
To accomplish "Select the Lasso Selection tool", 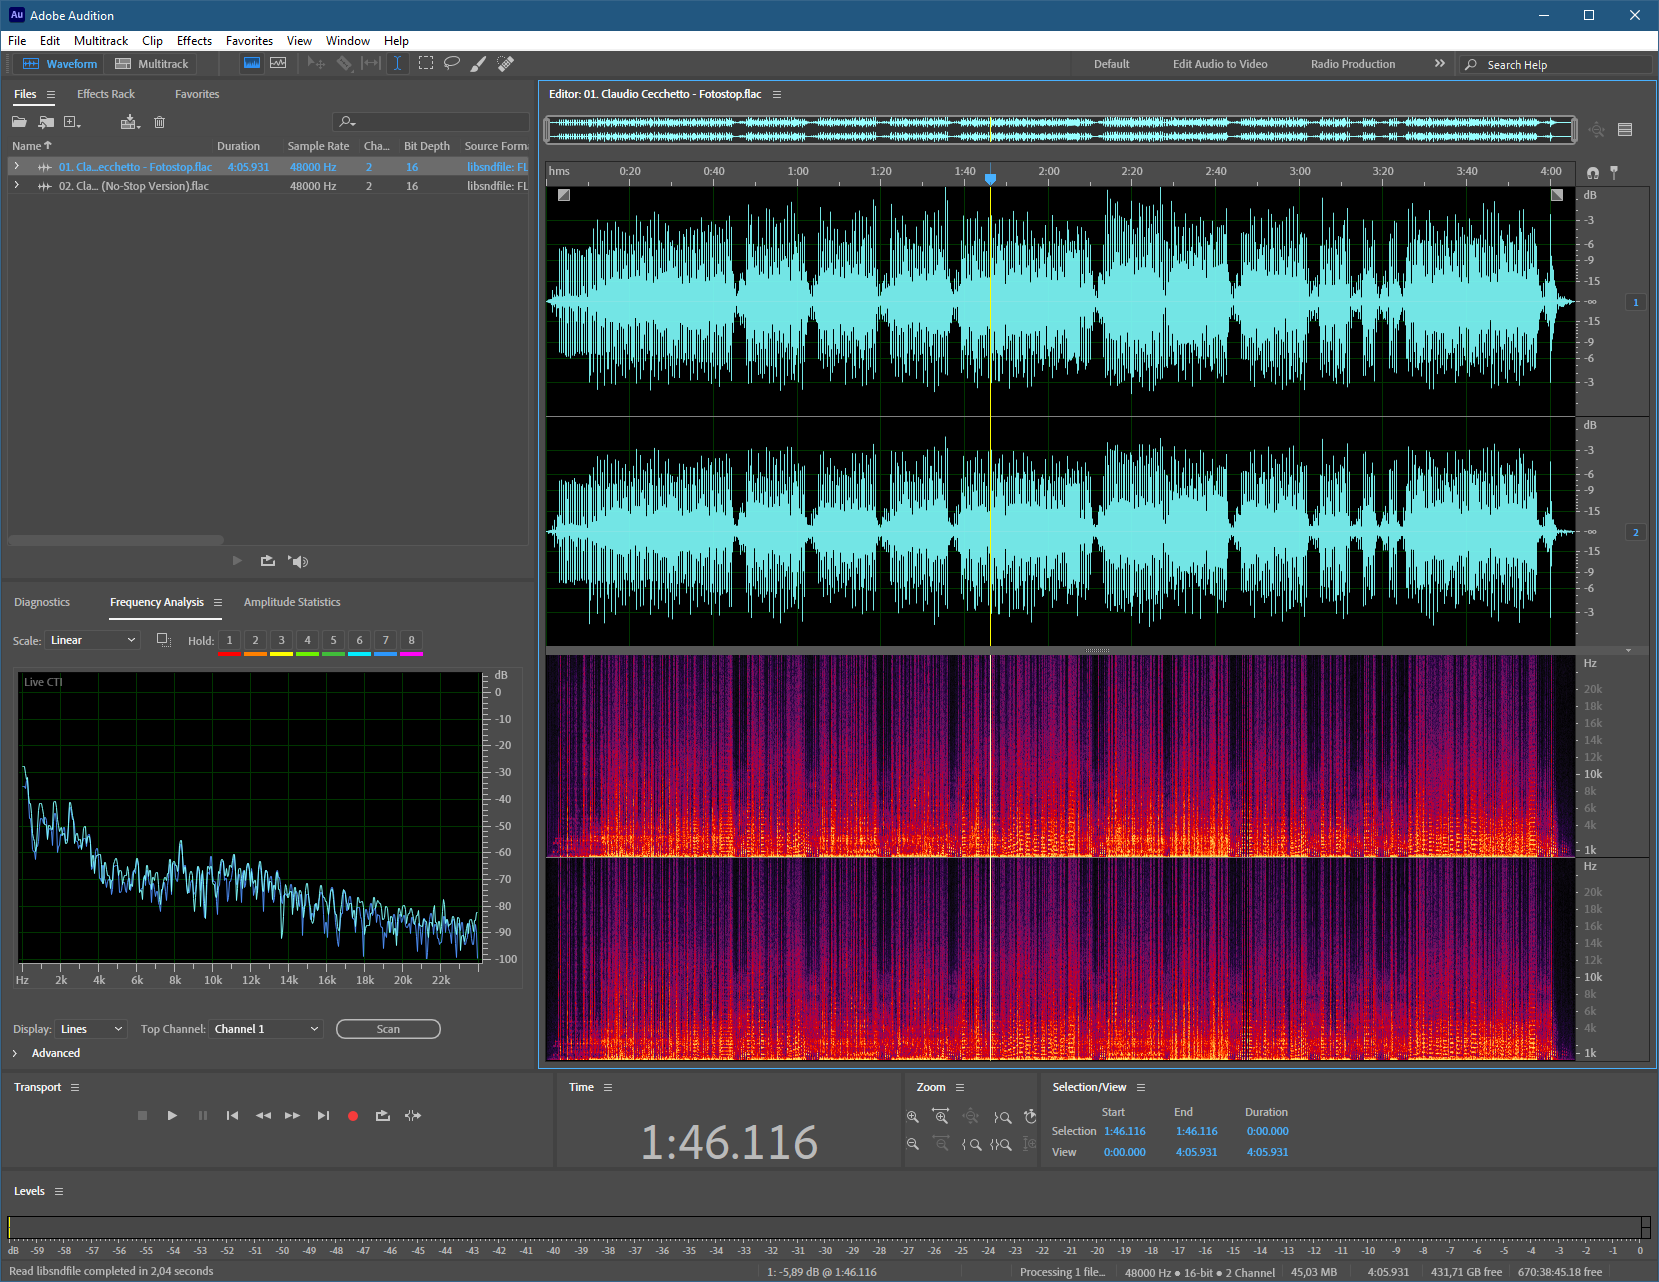I will [452, 63].
